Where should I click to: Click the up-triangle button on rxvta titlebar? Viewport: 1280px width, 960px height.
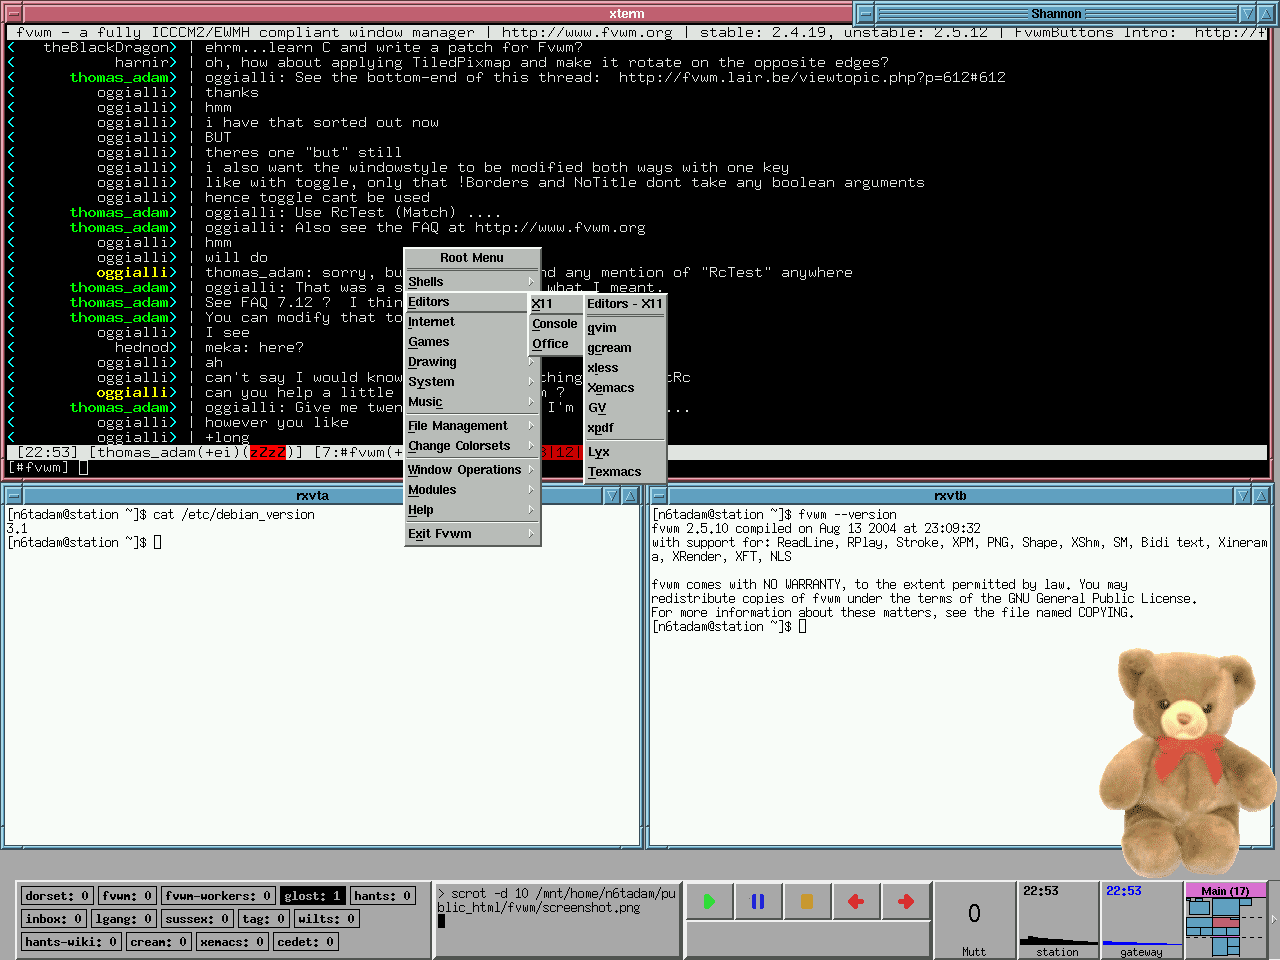(x=631, y=496)
